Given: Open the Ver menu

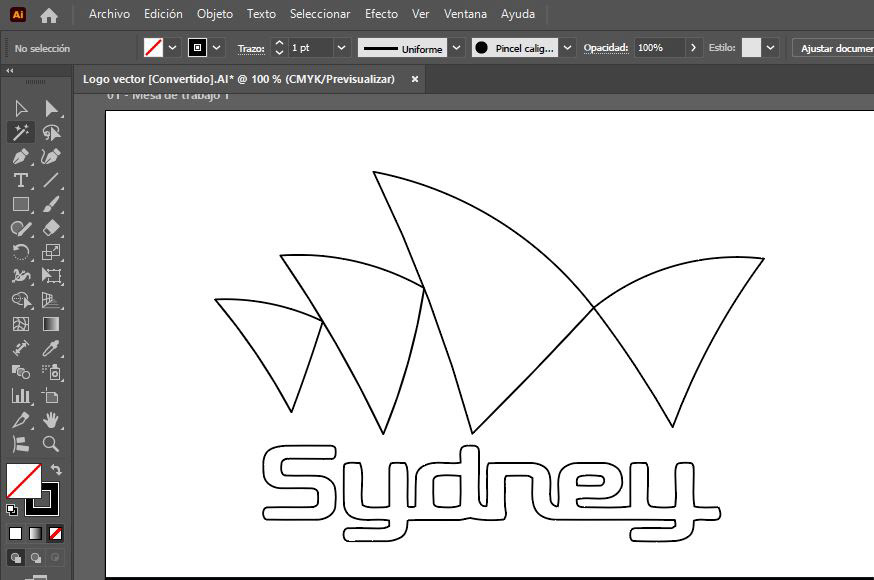Looking at the screenshot, I should click(x=420, y=14).
